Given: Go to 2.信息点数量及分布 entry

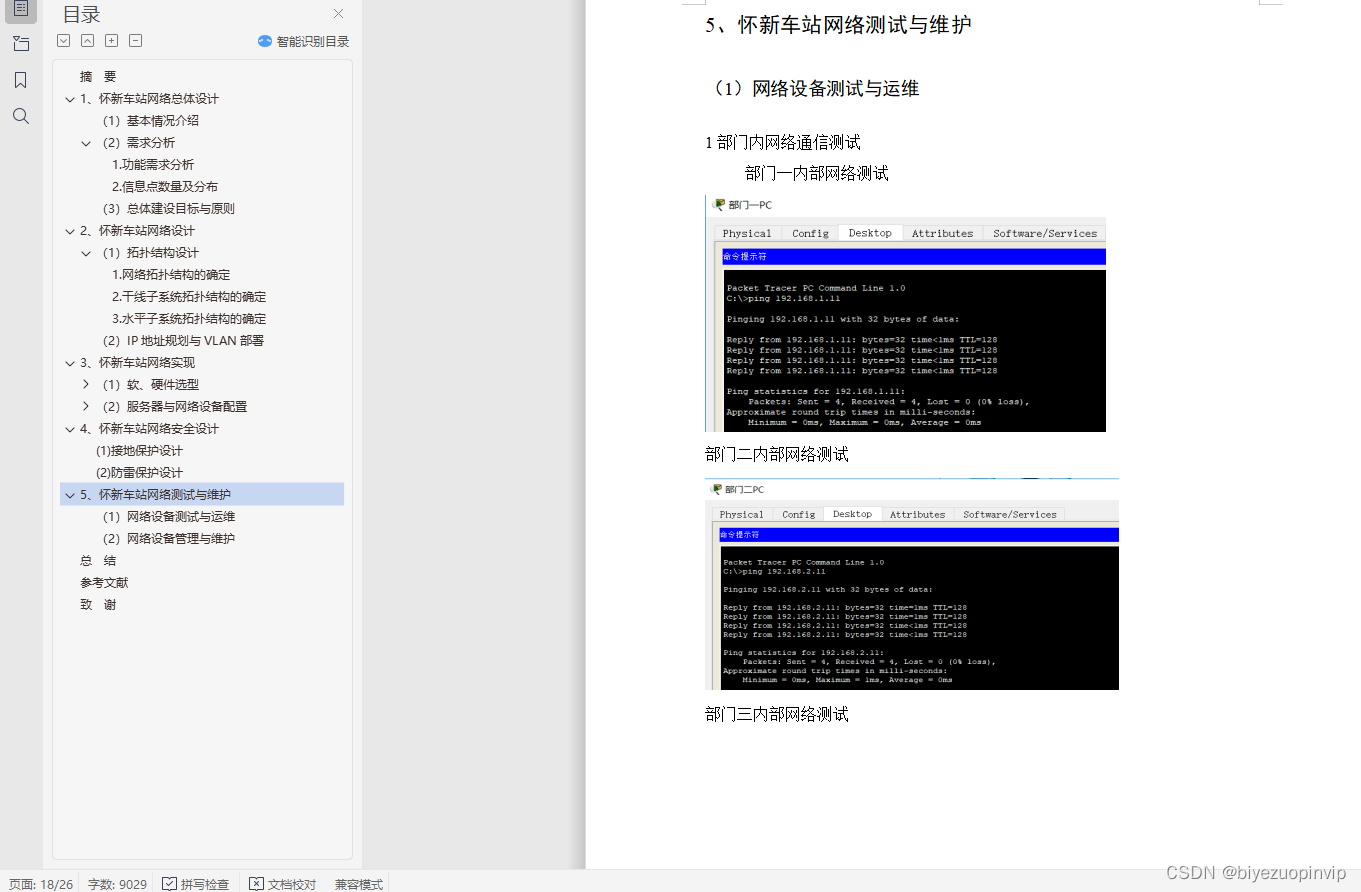Looking at the screenshot, I should tap(165, 187).
